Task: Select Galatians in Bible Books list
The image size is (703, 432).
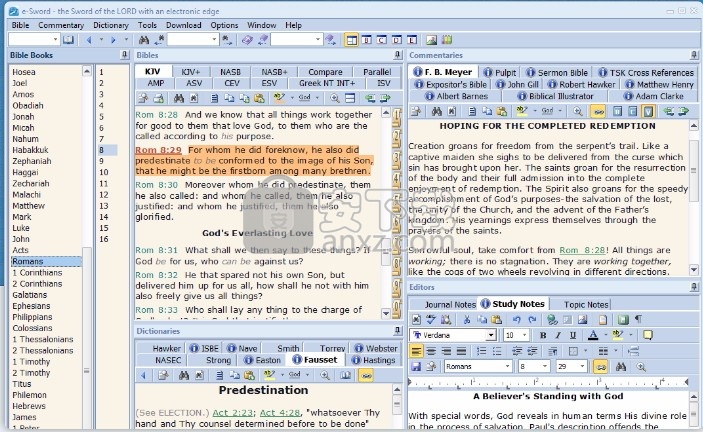Action: tap(30, 295)
